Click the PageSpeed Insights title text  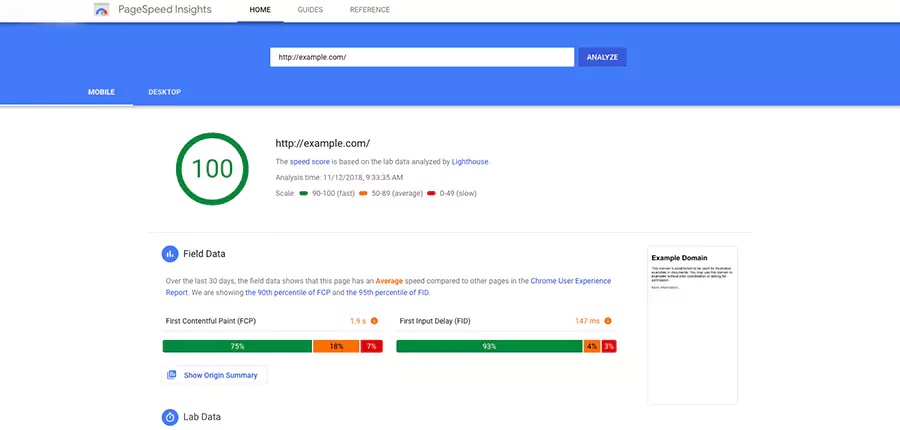[165, 10]
